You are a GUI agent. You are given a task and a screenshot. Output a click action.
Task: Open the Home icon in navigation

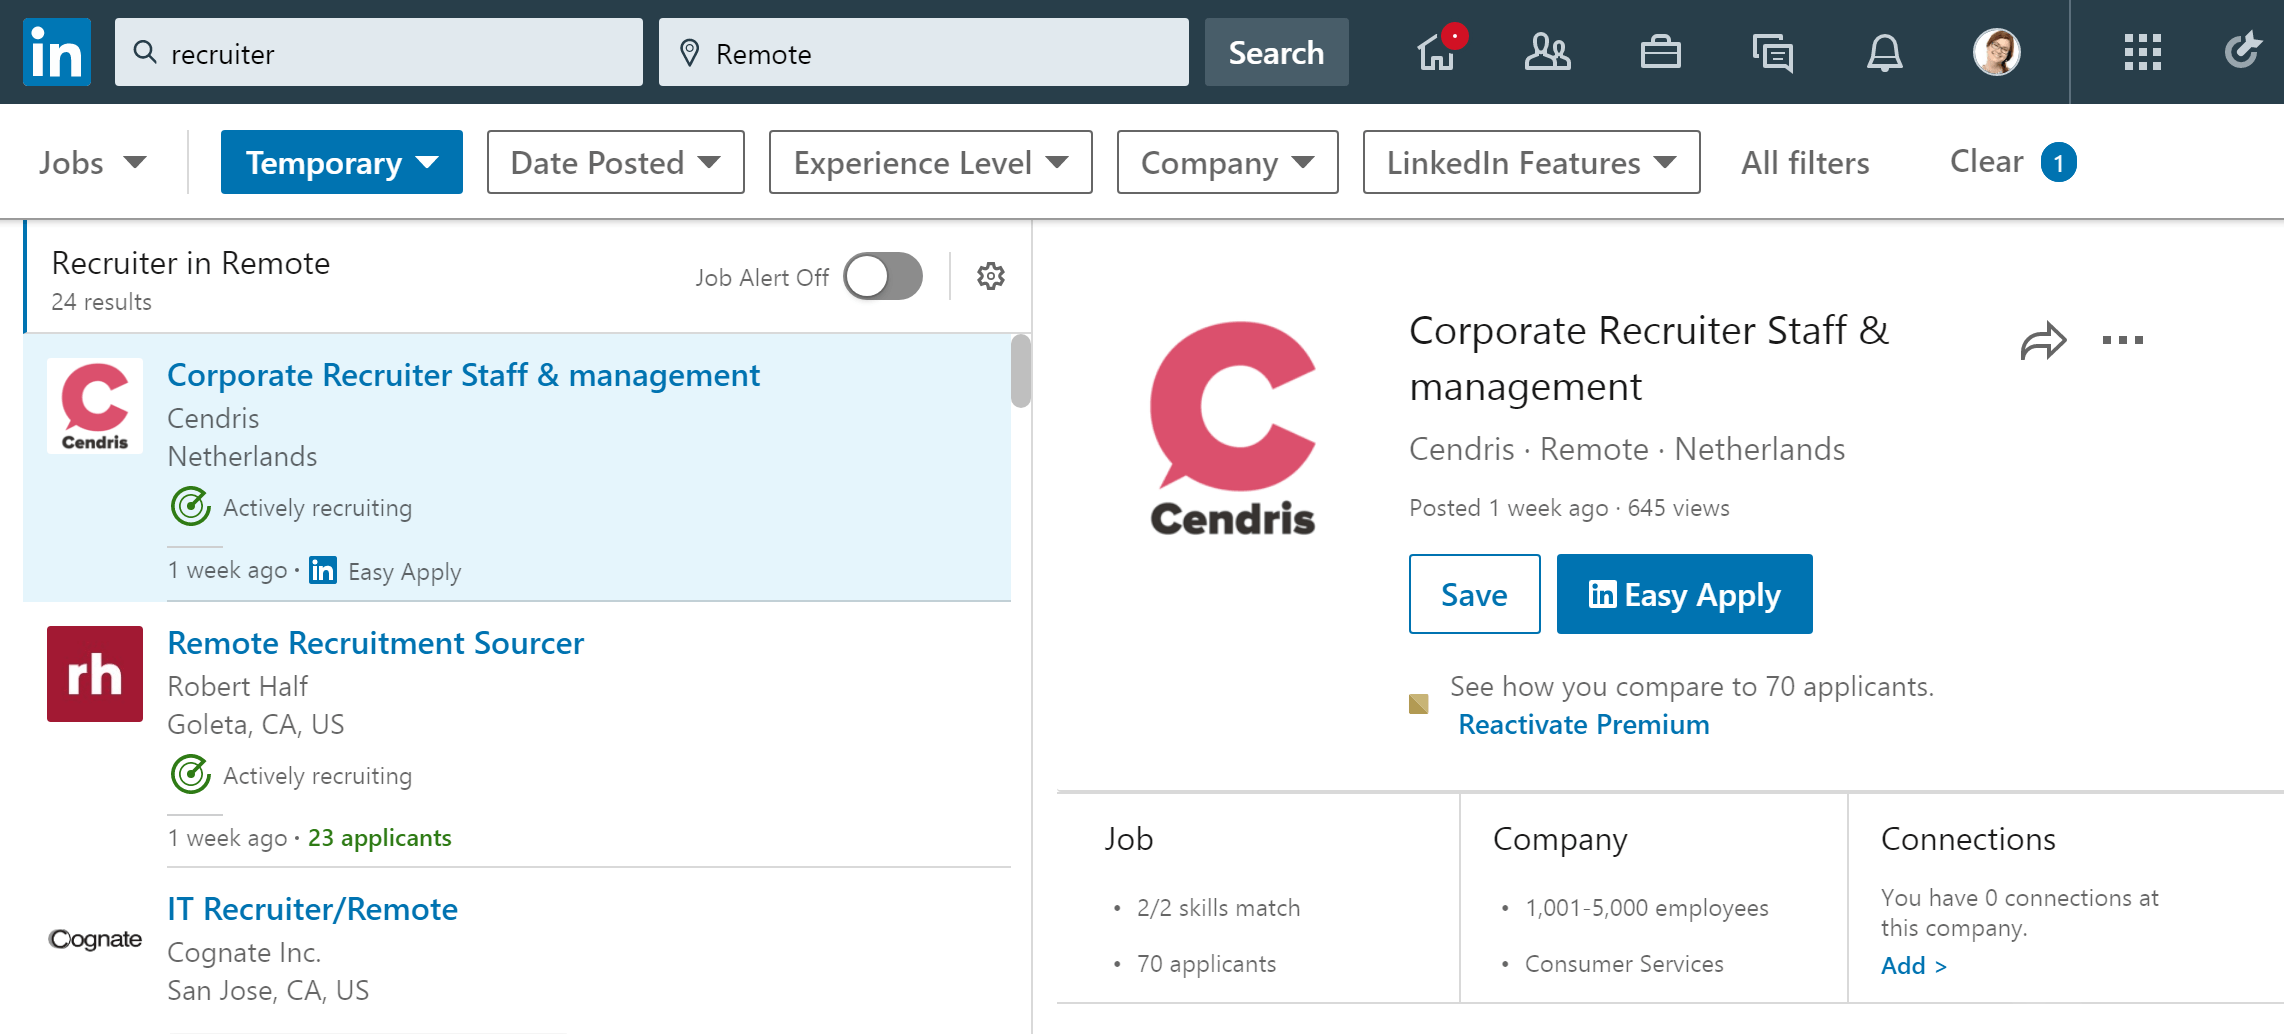[x=1439, y=50]
